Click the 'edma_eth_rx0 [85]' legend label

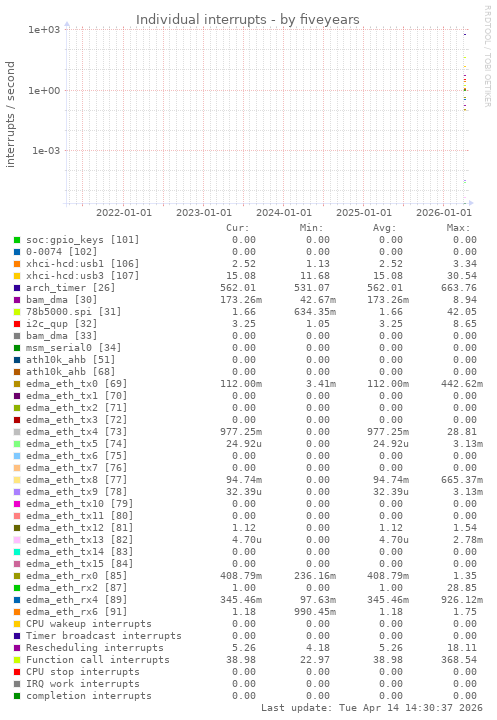click(x=76, y=575)
